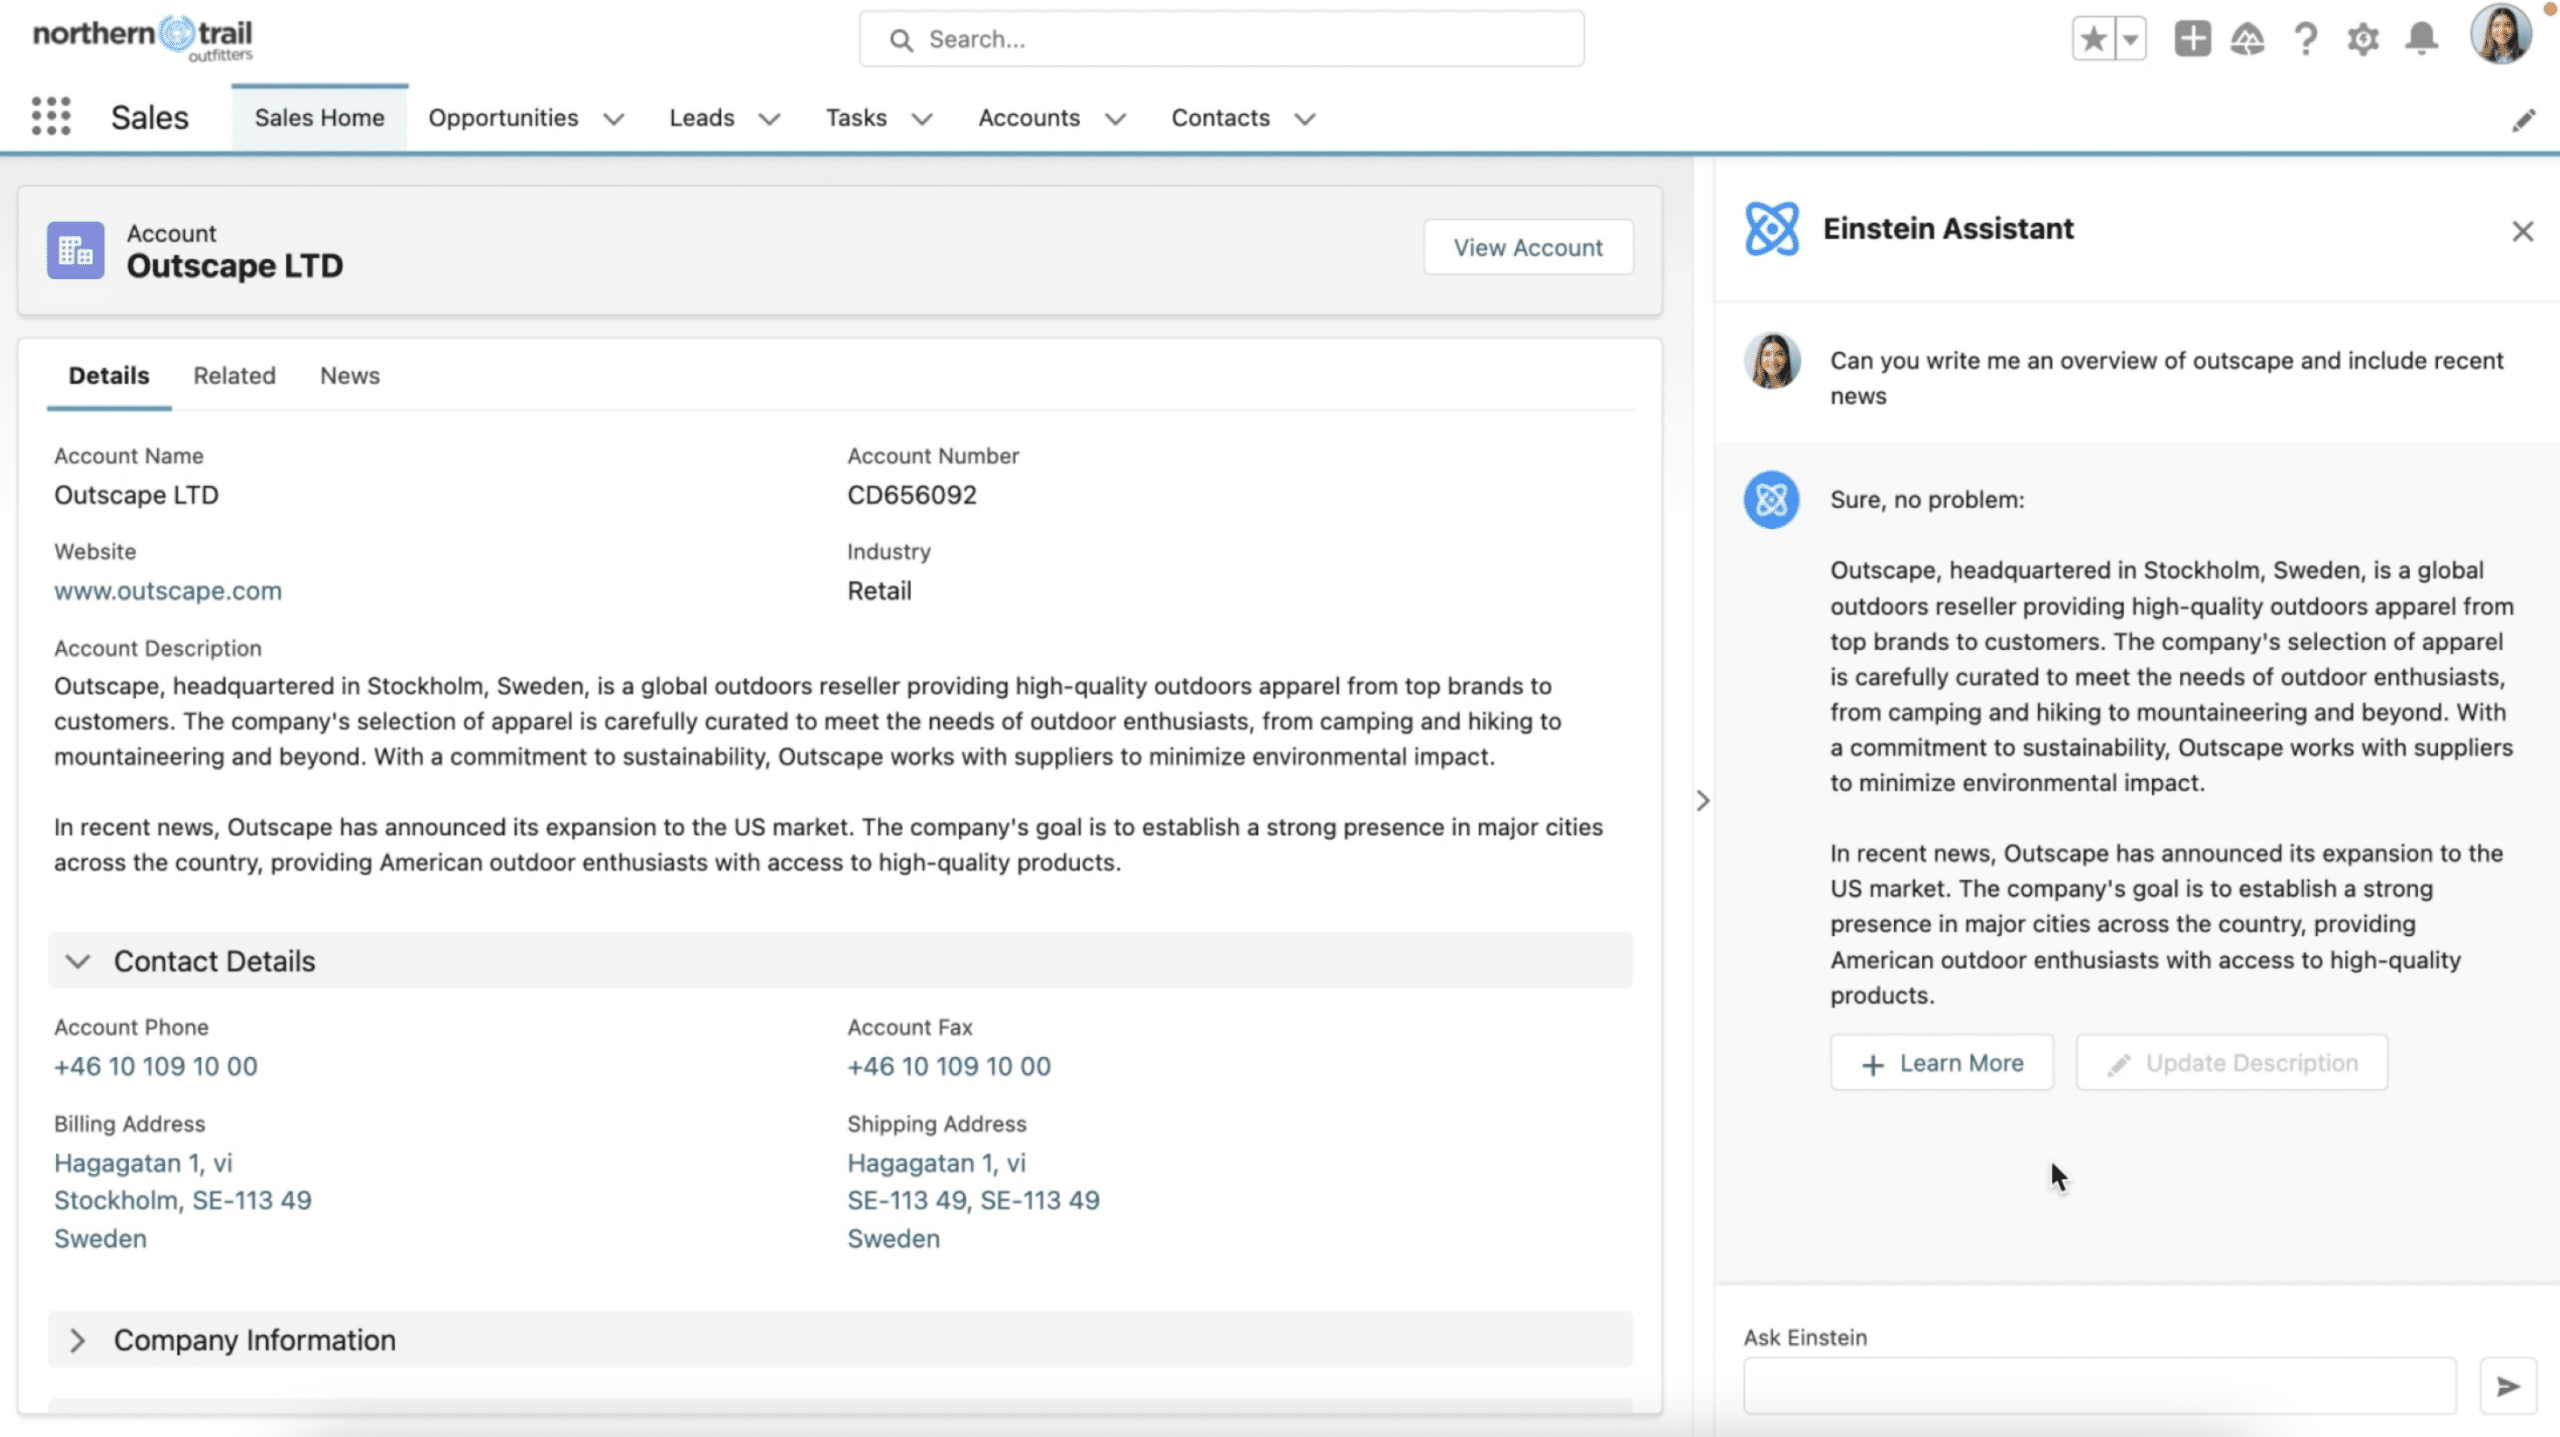2560x1437 pixels.
Task: Open the App Launcher grid icon
Action: [51, 117]
